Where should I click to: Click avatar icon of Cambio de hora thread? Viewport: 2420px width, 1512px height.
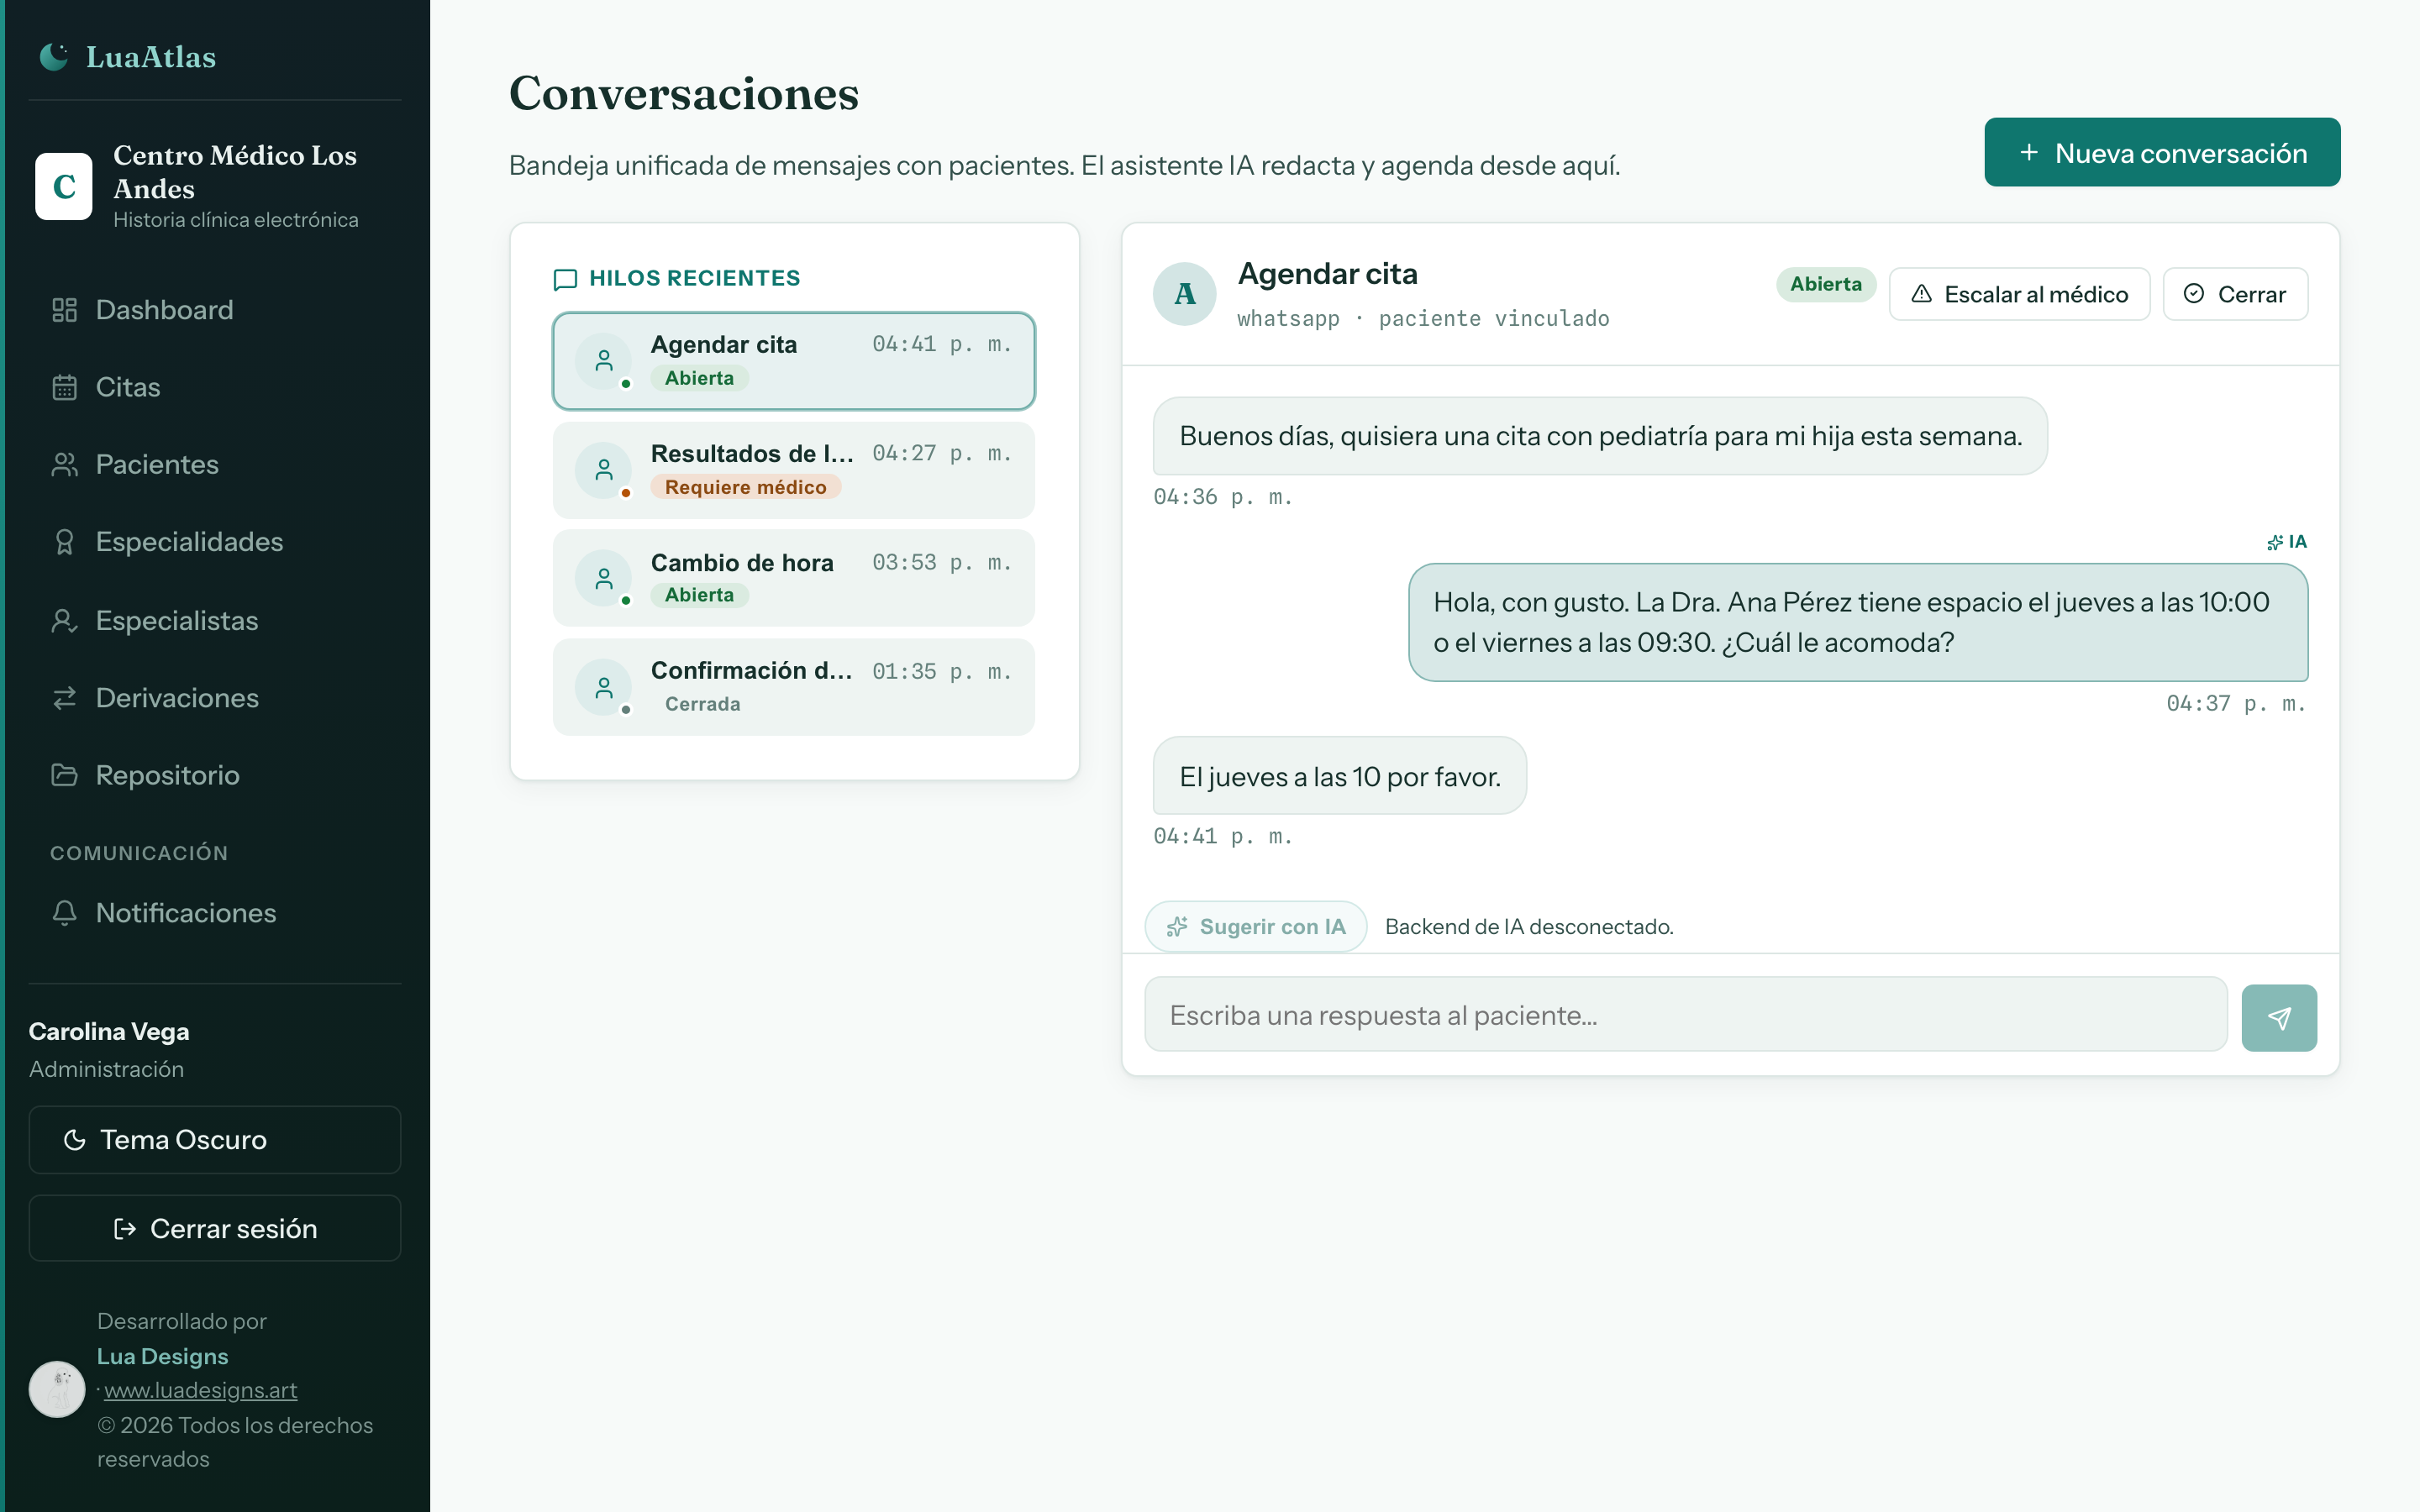604,578
